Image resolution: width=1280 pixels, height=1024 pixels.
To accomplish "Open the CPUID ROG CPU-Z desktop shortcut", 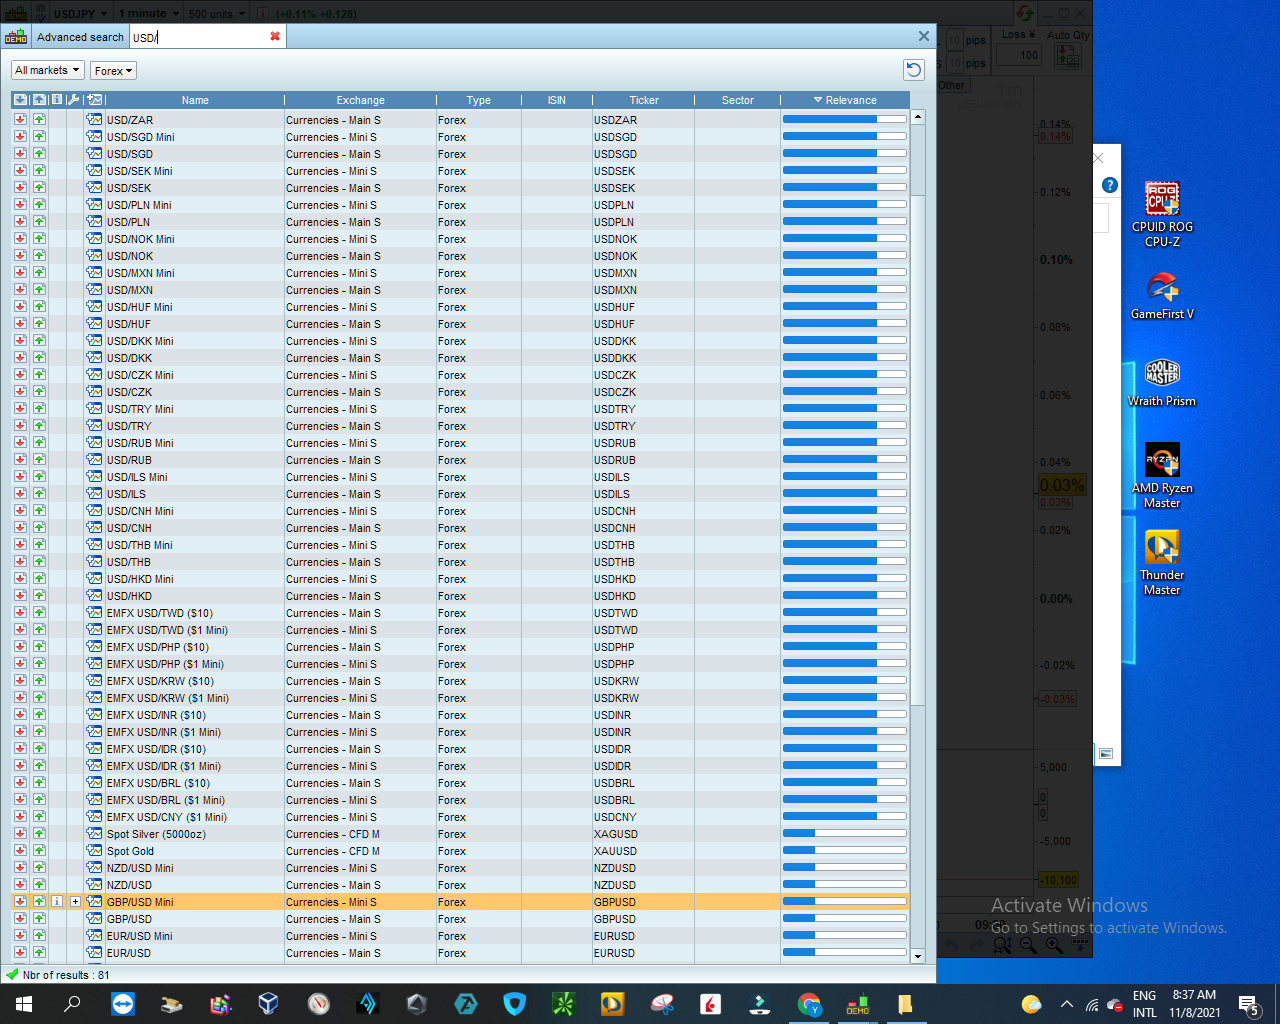I will tap(1162, 214).
